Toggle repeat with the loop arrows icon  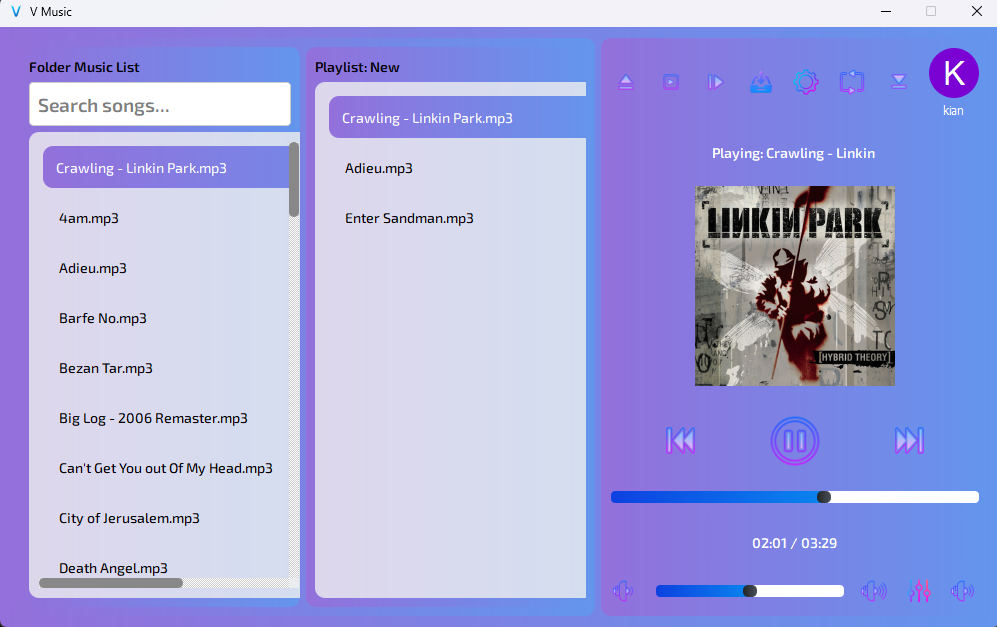click(x=852, y=82)
